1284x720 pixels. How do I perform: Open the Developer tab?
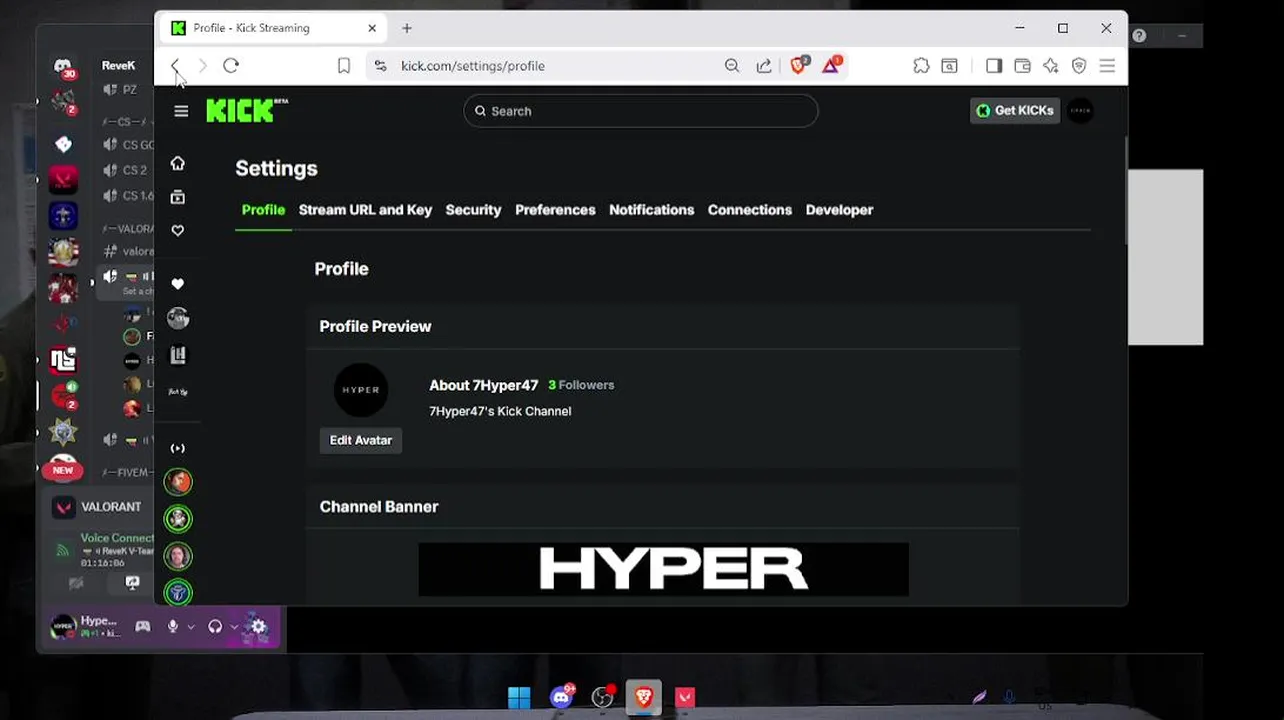(x=839, y=210)
